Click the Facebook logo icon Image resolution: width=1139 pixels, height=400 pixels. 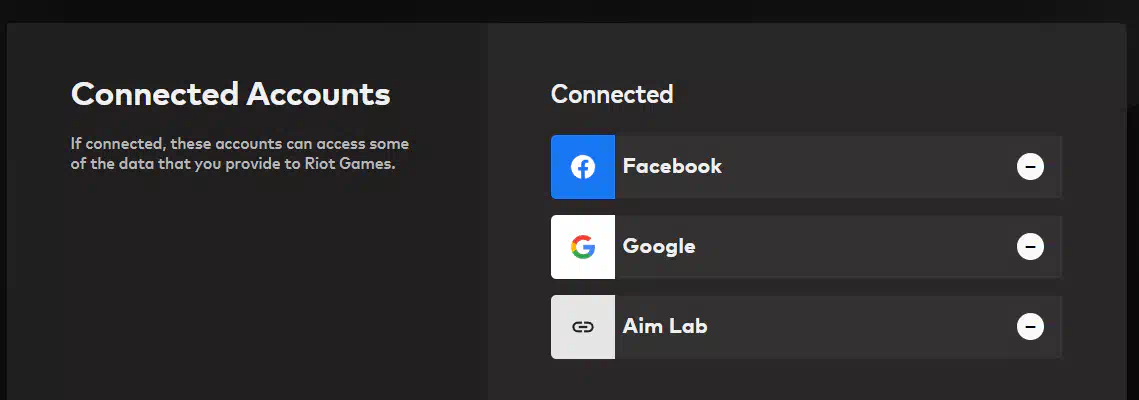click(x=583, y=167)
